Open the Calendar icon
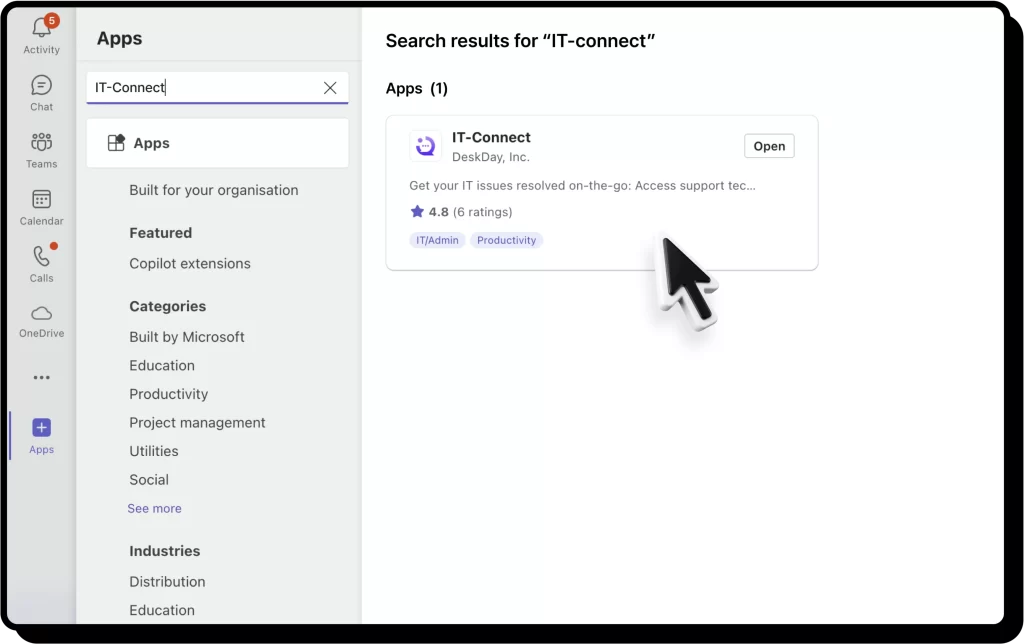 click(41, 200)
